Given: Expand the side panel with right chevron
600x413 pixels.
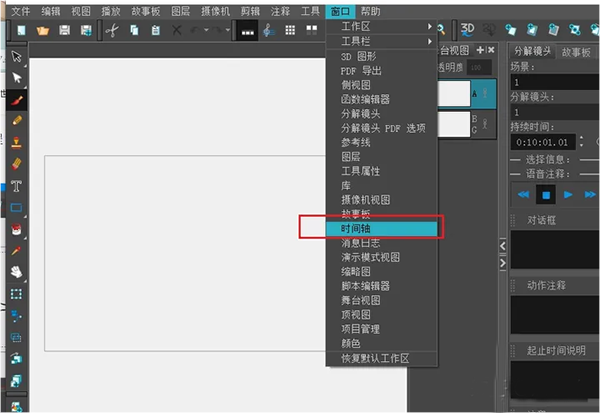Looking at the screenshot, I should tap(503, 263).
